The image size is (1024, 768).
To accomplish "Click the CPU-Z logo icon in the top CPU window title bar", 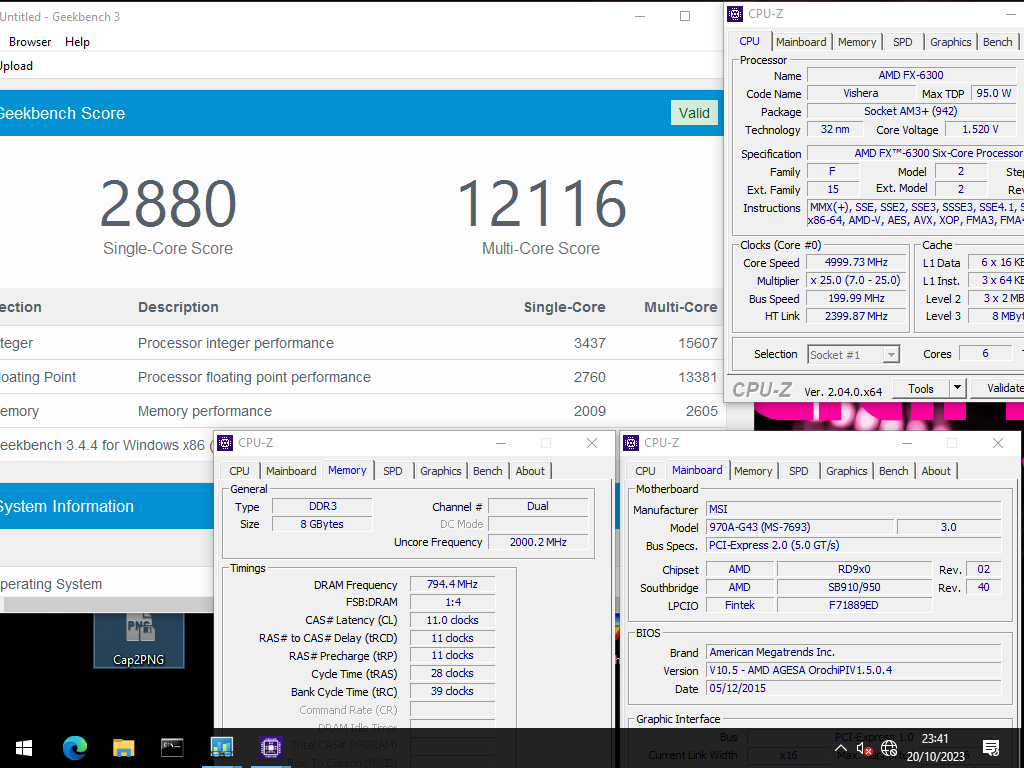I will (x=735, y=14).
